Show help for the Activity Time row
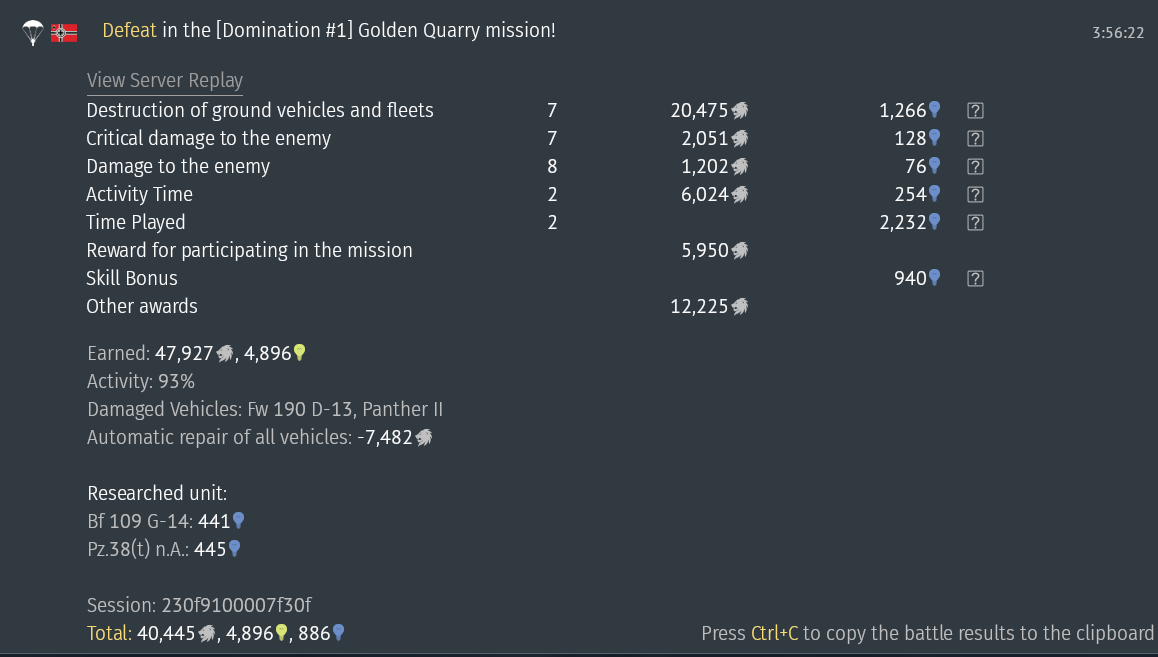This screenshot has width=1158, height=657. tap(975, 195)
